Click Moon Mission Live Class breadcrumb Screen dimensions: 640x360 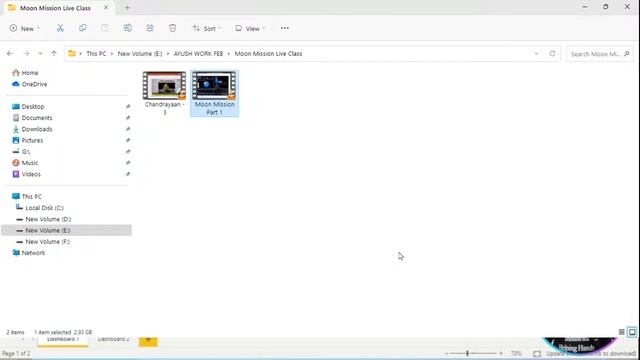click(x=268, y=53)
